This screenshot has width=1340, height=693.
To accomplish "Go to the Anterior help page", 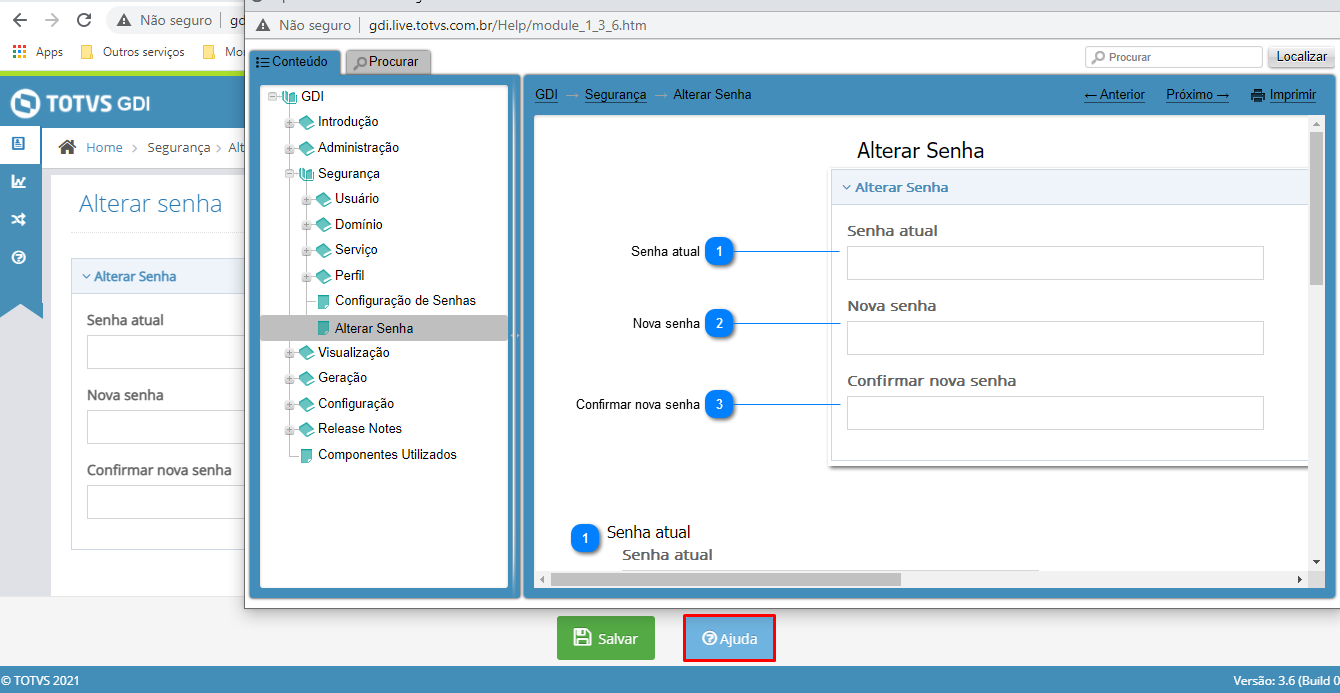I will coord(1114,95).
